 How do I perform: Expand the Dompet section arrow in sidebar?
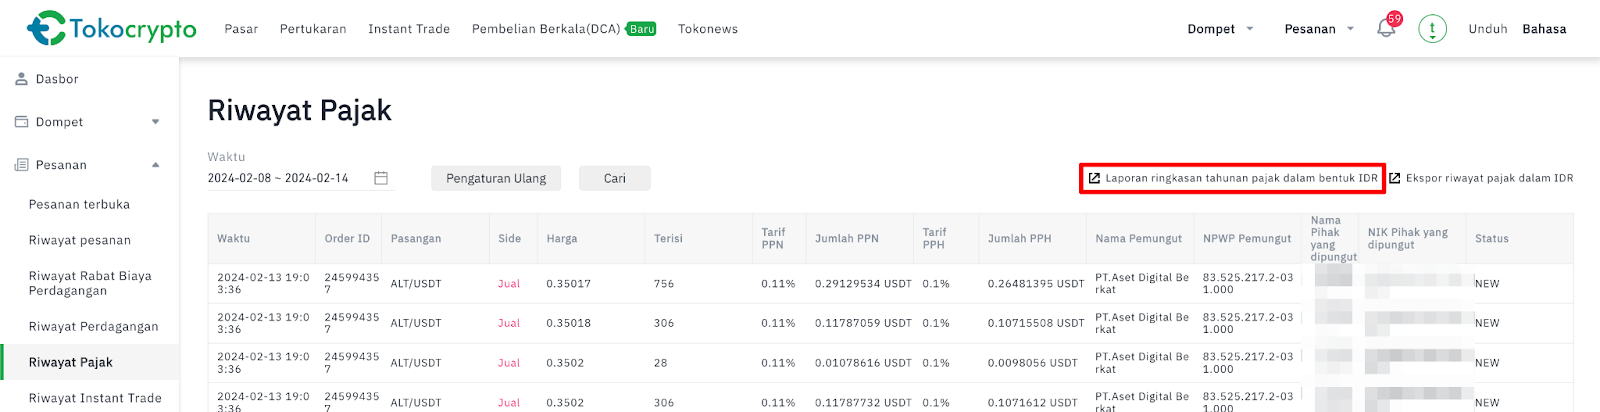pos(155,122)
